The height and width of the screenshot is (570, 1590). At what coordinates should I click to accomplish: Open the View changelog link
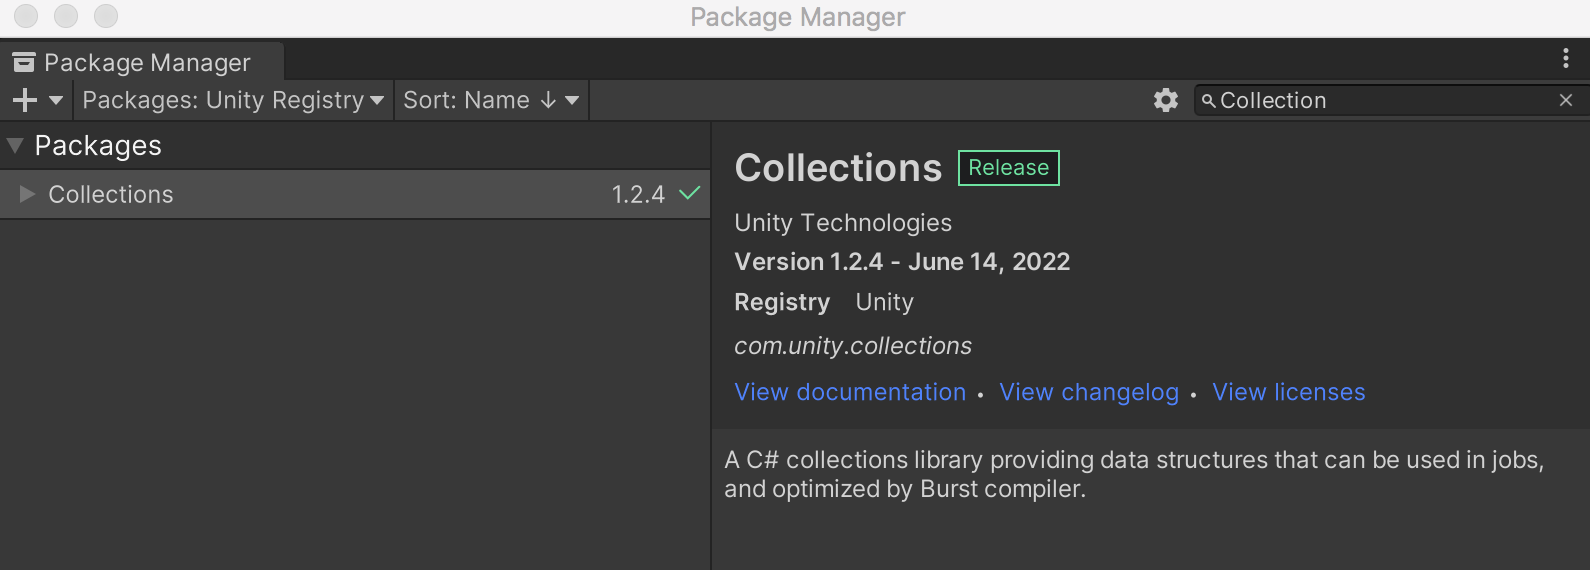[x=1089, y=392]
